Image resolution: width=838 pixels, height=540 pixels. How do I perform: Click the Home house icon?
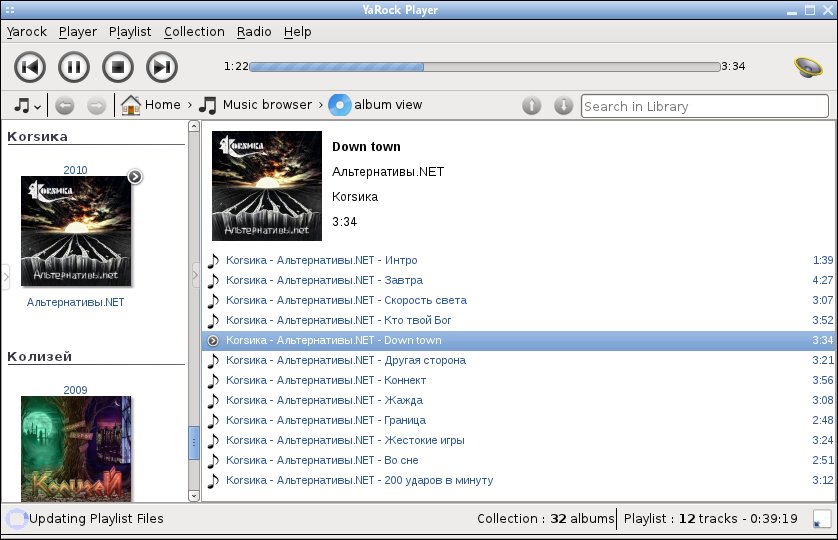[130, 105]
